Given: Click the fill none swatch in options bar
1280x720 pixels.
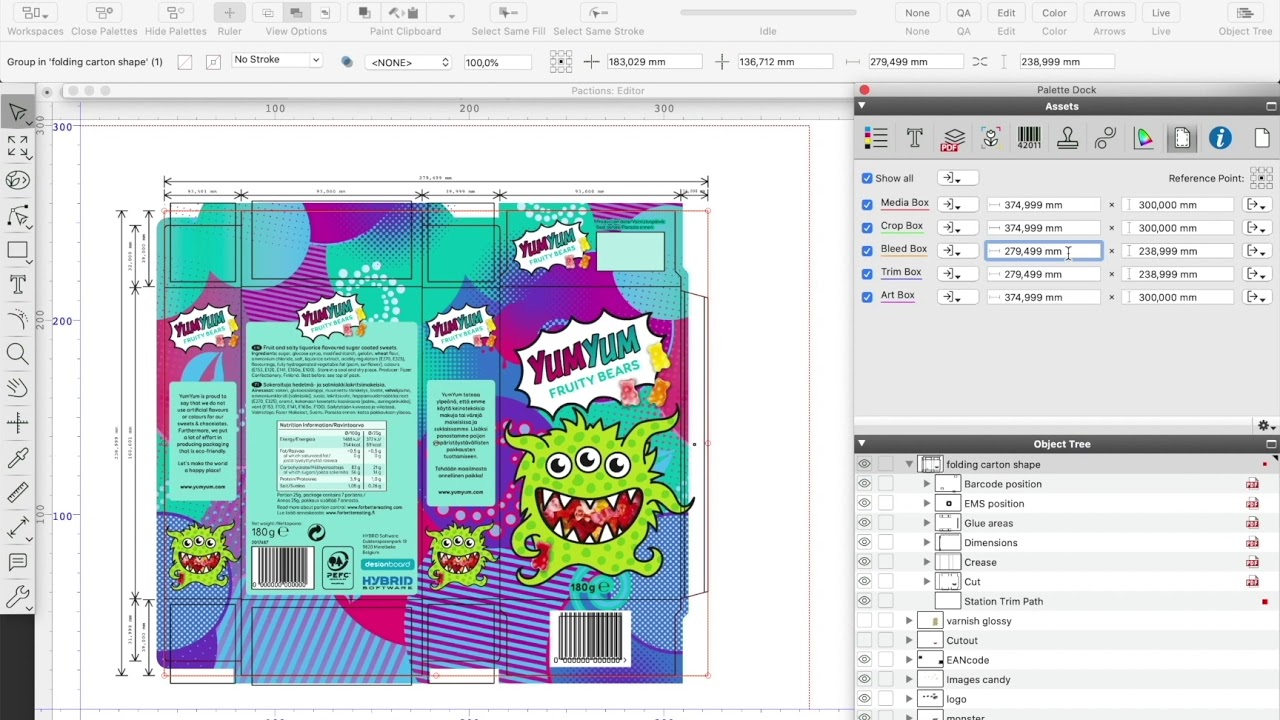Looking at the screenshot, I should pos(185,62).
